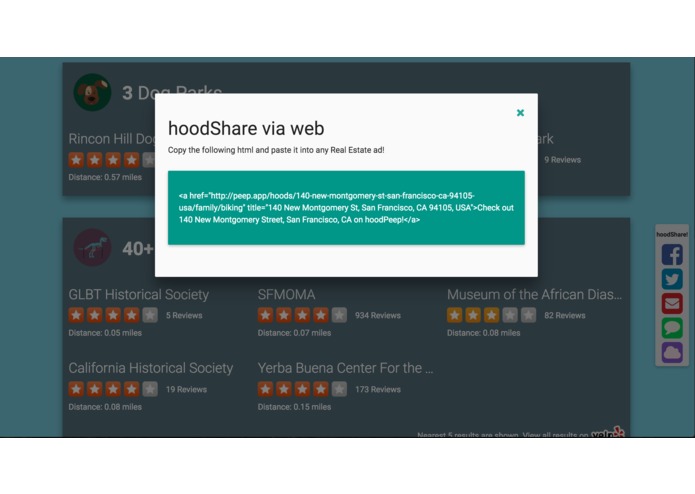695x494 pixels.
Task: Open the California Historical Society listing
Action: [151, 368]
